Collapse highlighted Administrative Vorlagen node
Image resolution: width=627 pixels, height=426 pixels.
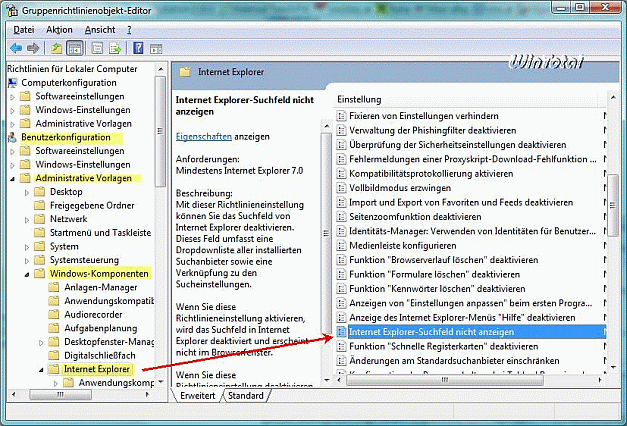point(12,179)
